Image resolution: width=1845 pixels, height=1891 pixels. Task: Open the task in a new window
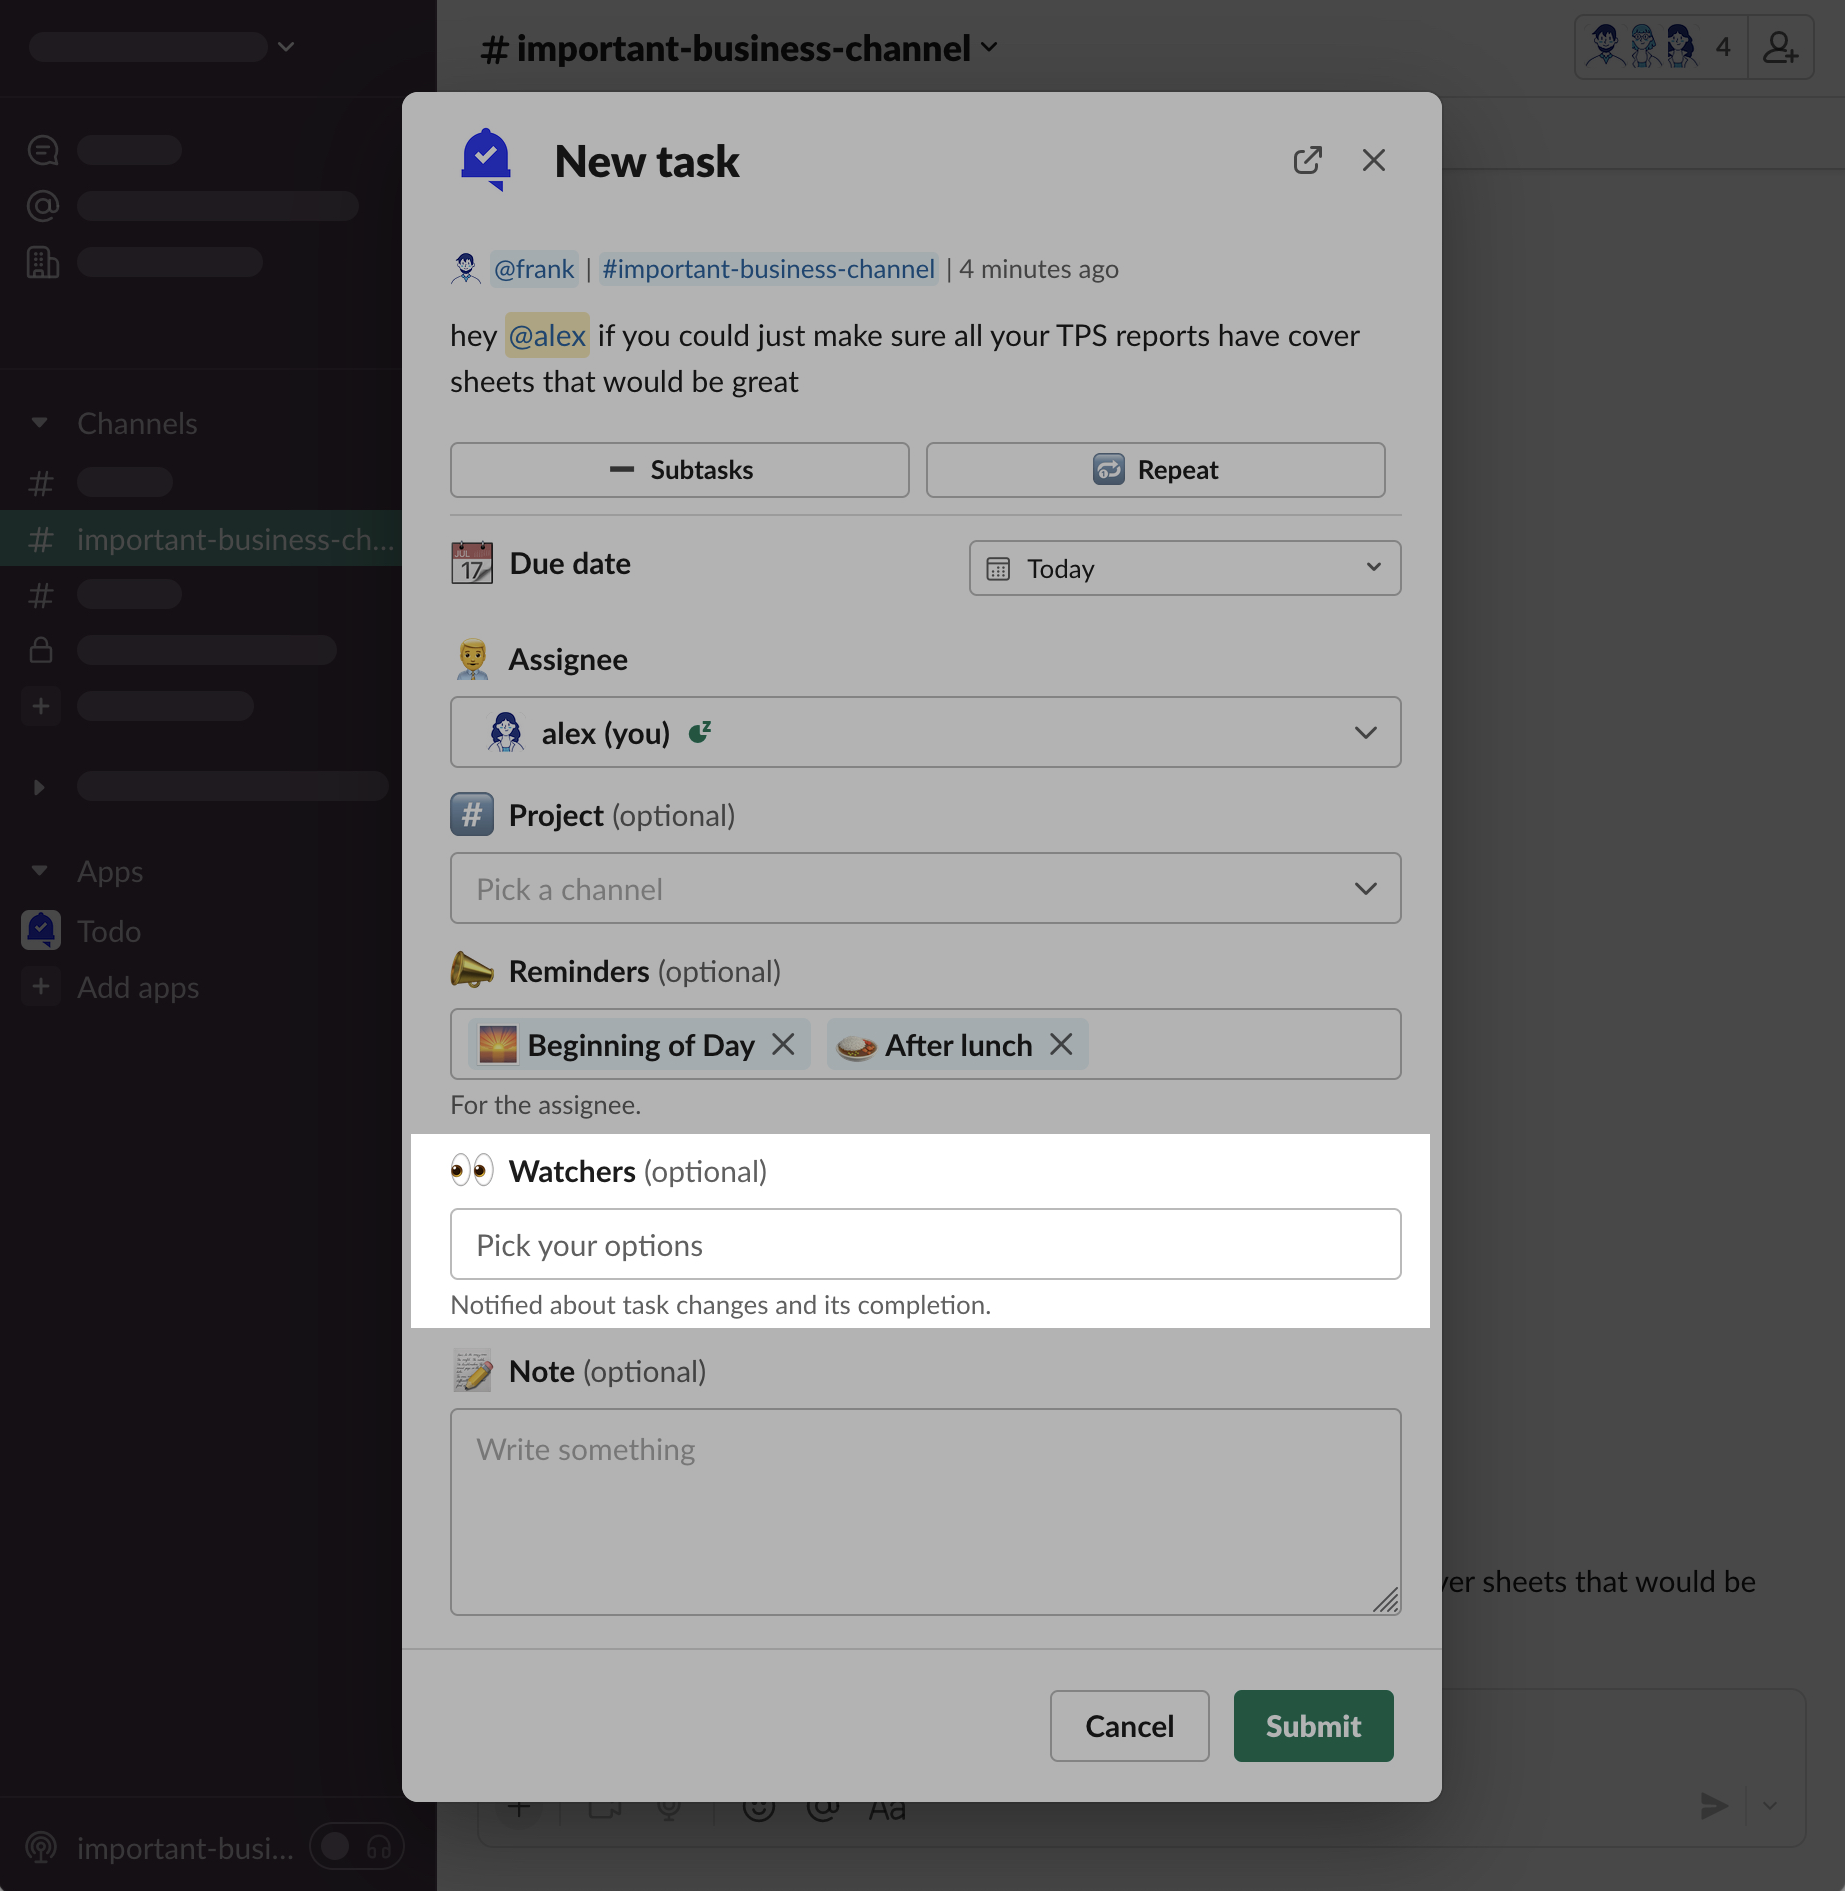coord(1307,160)
